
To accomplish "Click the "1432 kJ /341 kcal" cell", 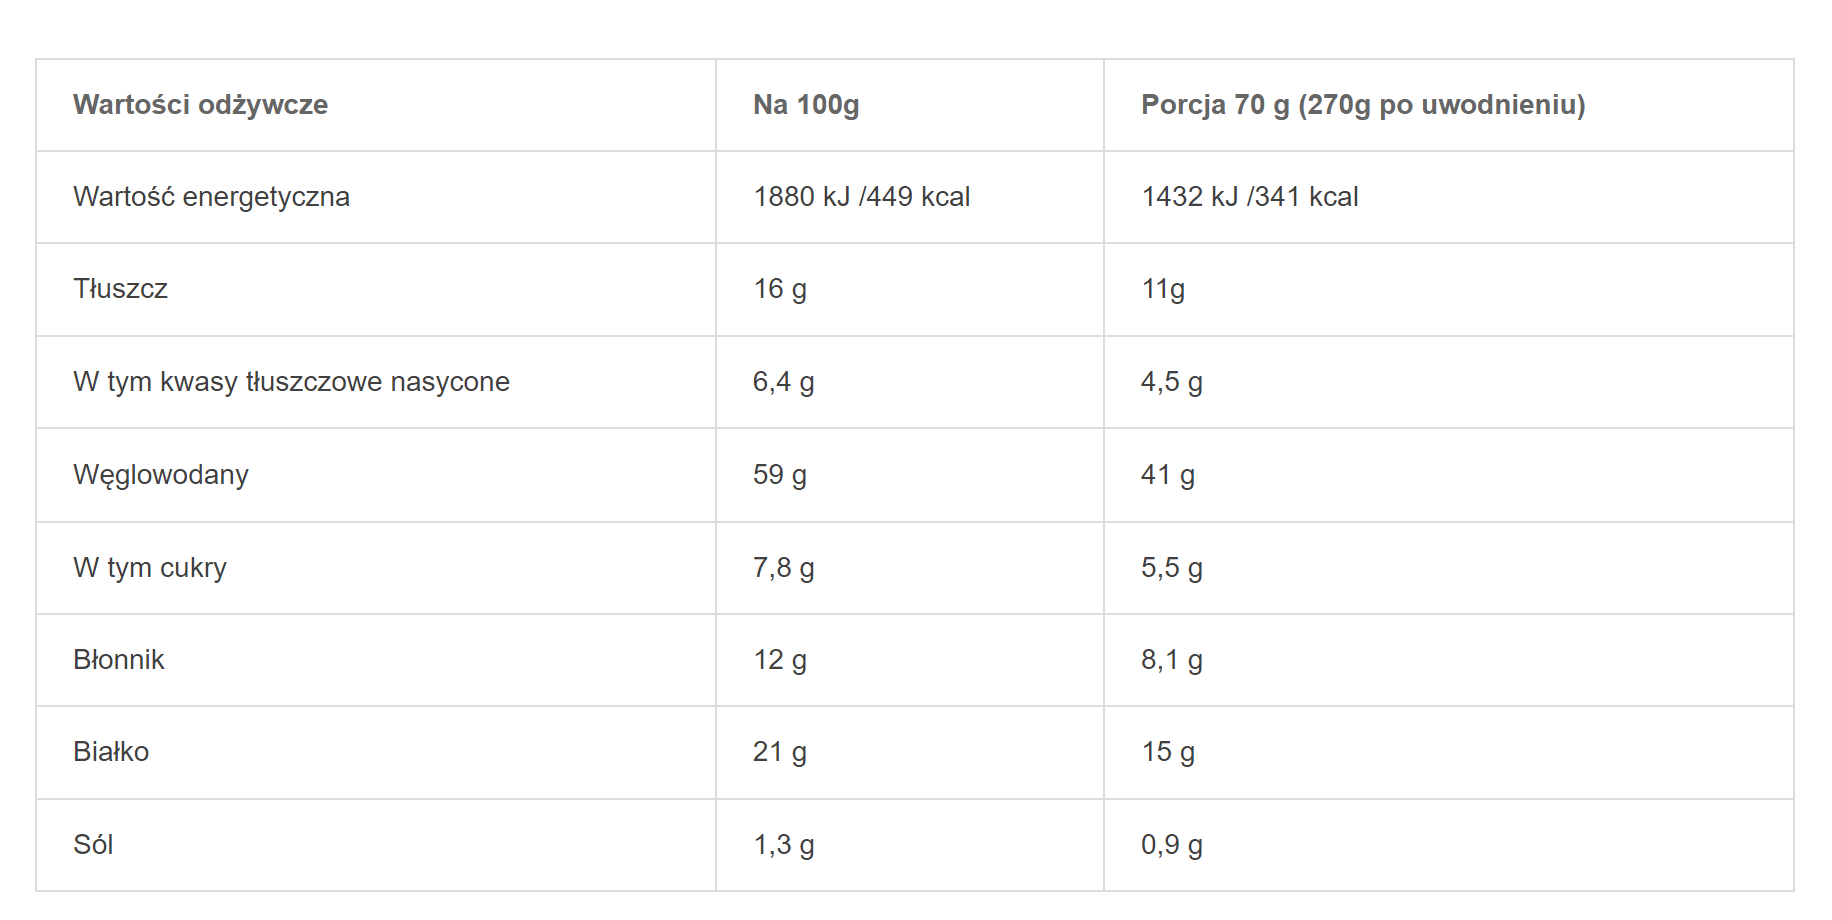I will (x=1249, y=197).
